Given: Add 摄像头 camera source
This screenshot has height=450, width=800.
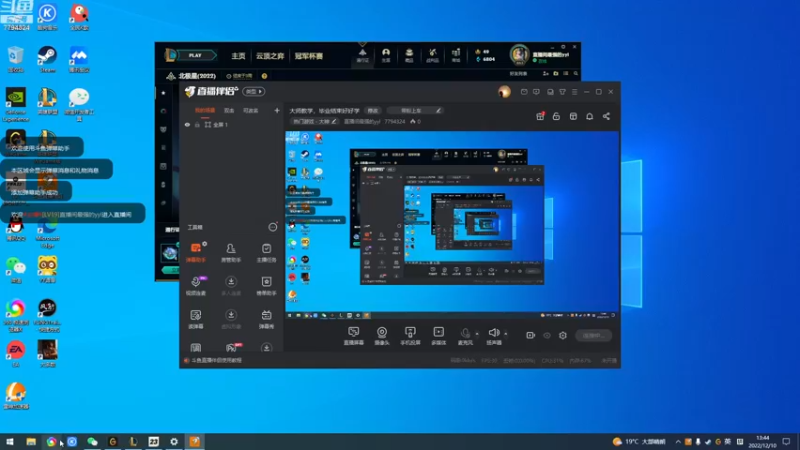Looking at the screenshot, I should (382, 336).
